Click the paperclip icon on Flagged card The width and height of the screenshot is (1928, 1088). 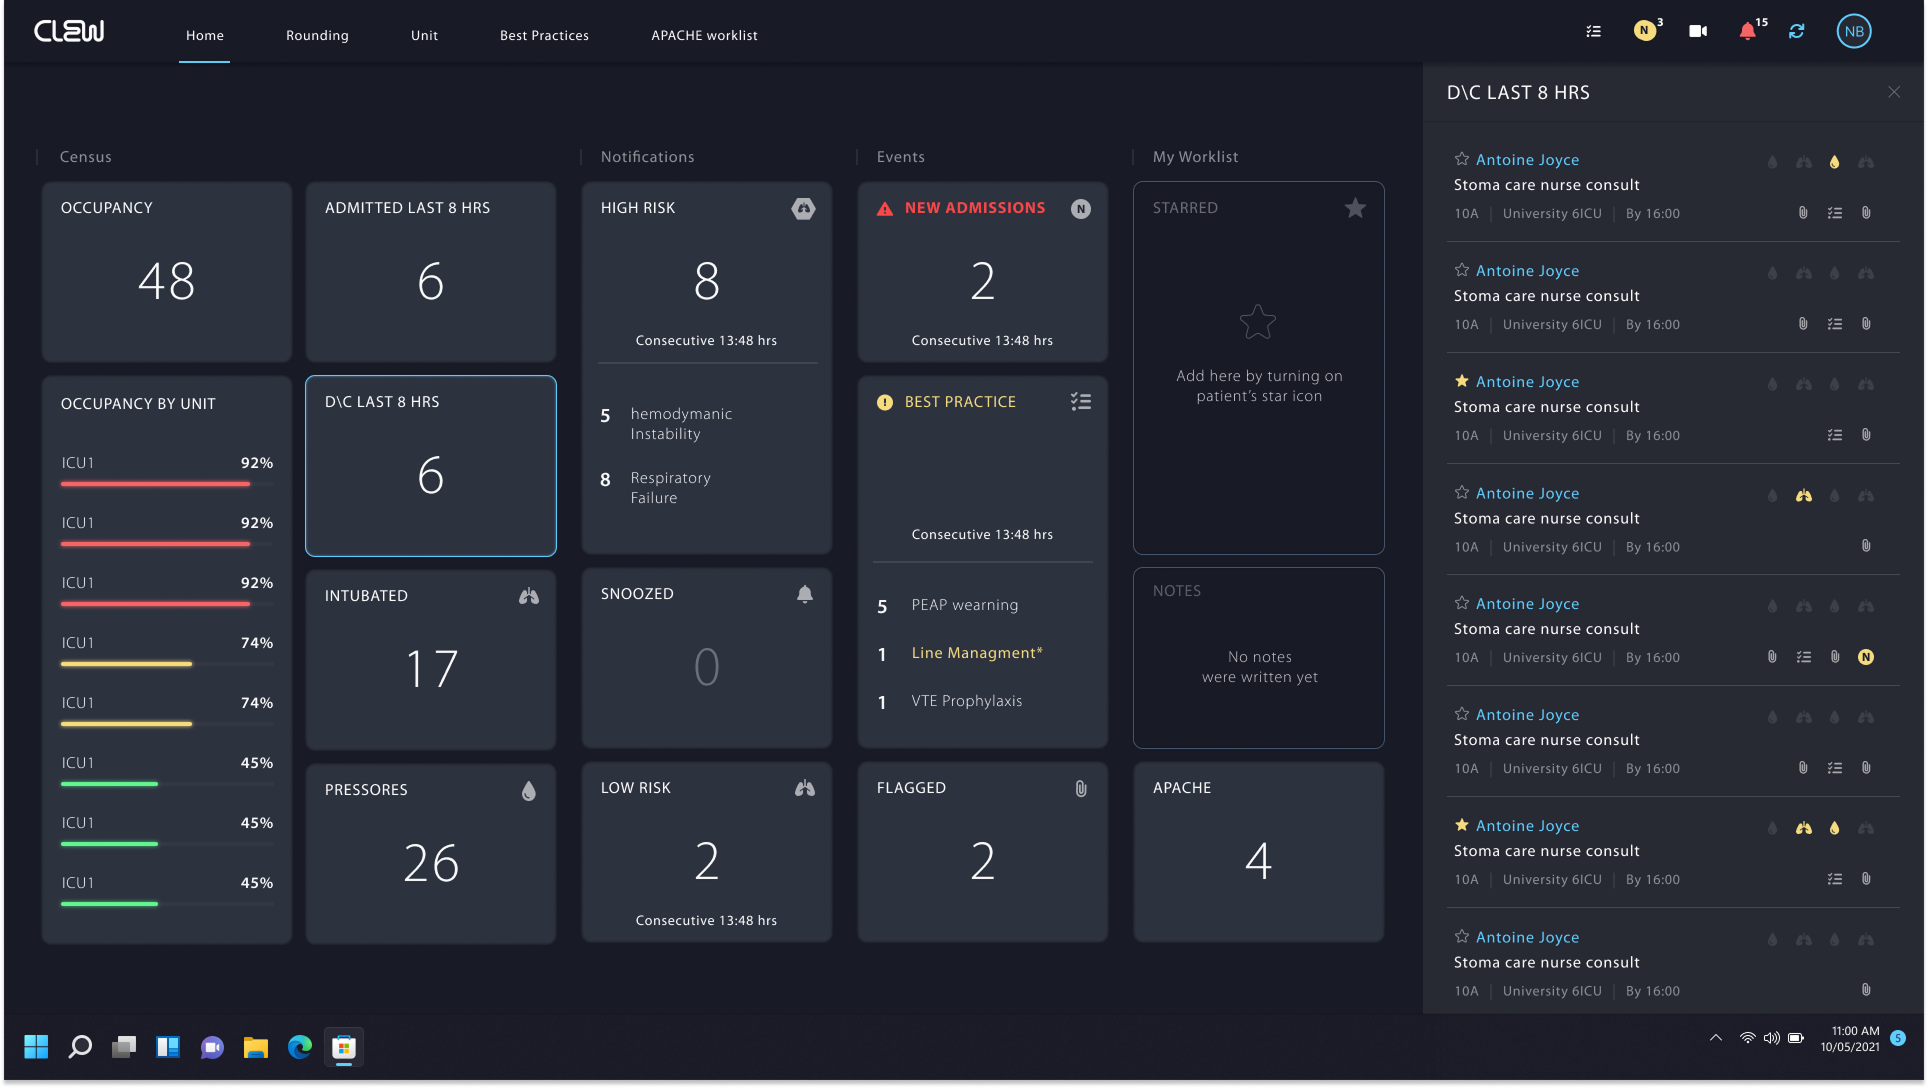point(1081,788)
